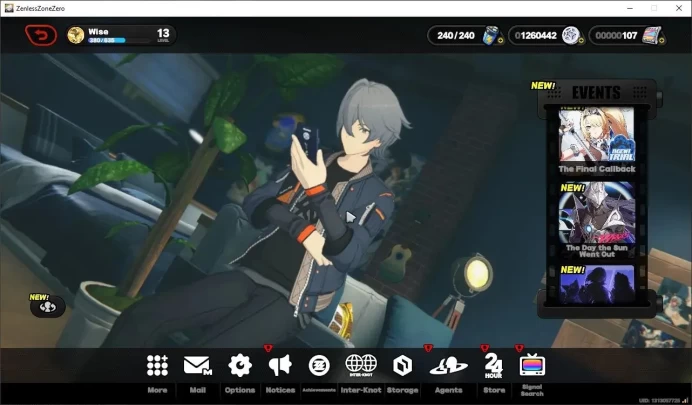Viewport: 692px width, 405px height.
Task: Minimize the ZenlessZoneZero window
Action: point(630,8)
